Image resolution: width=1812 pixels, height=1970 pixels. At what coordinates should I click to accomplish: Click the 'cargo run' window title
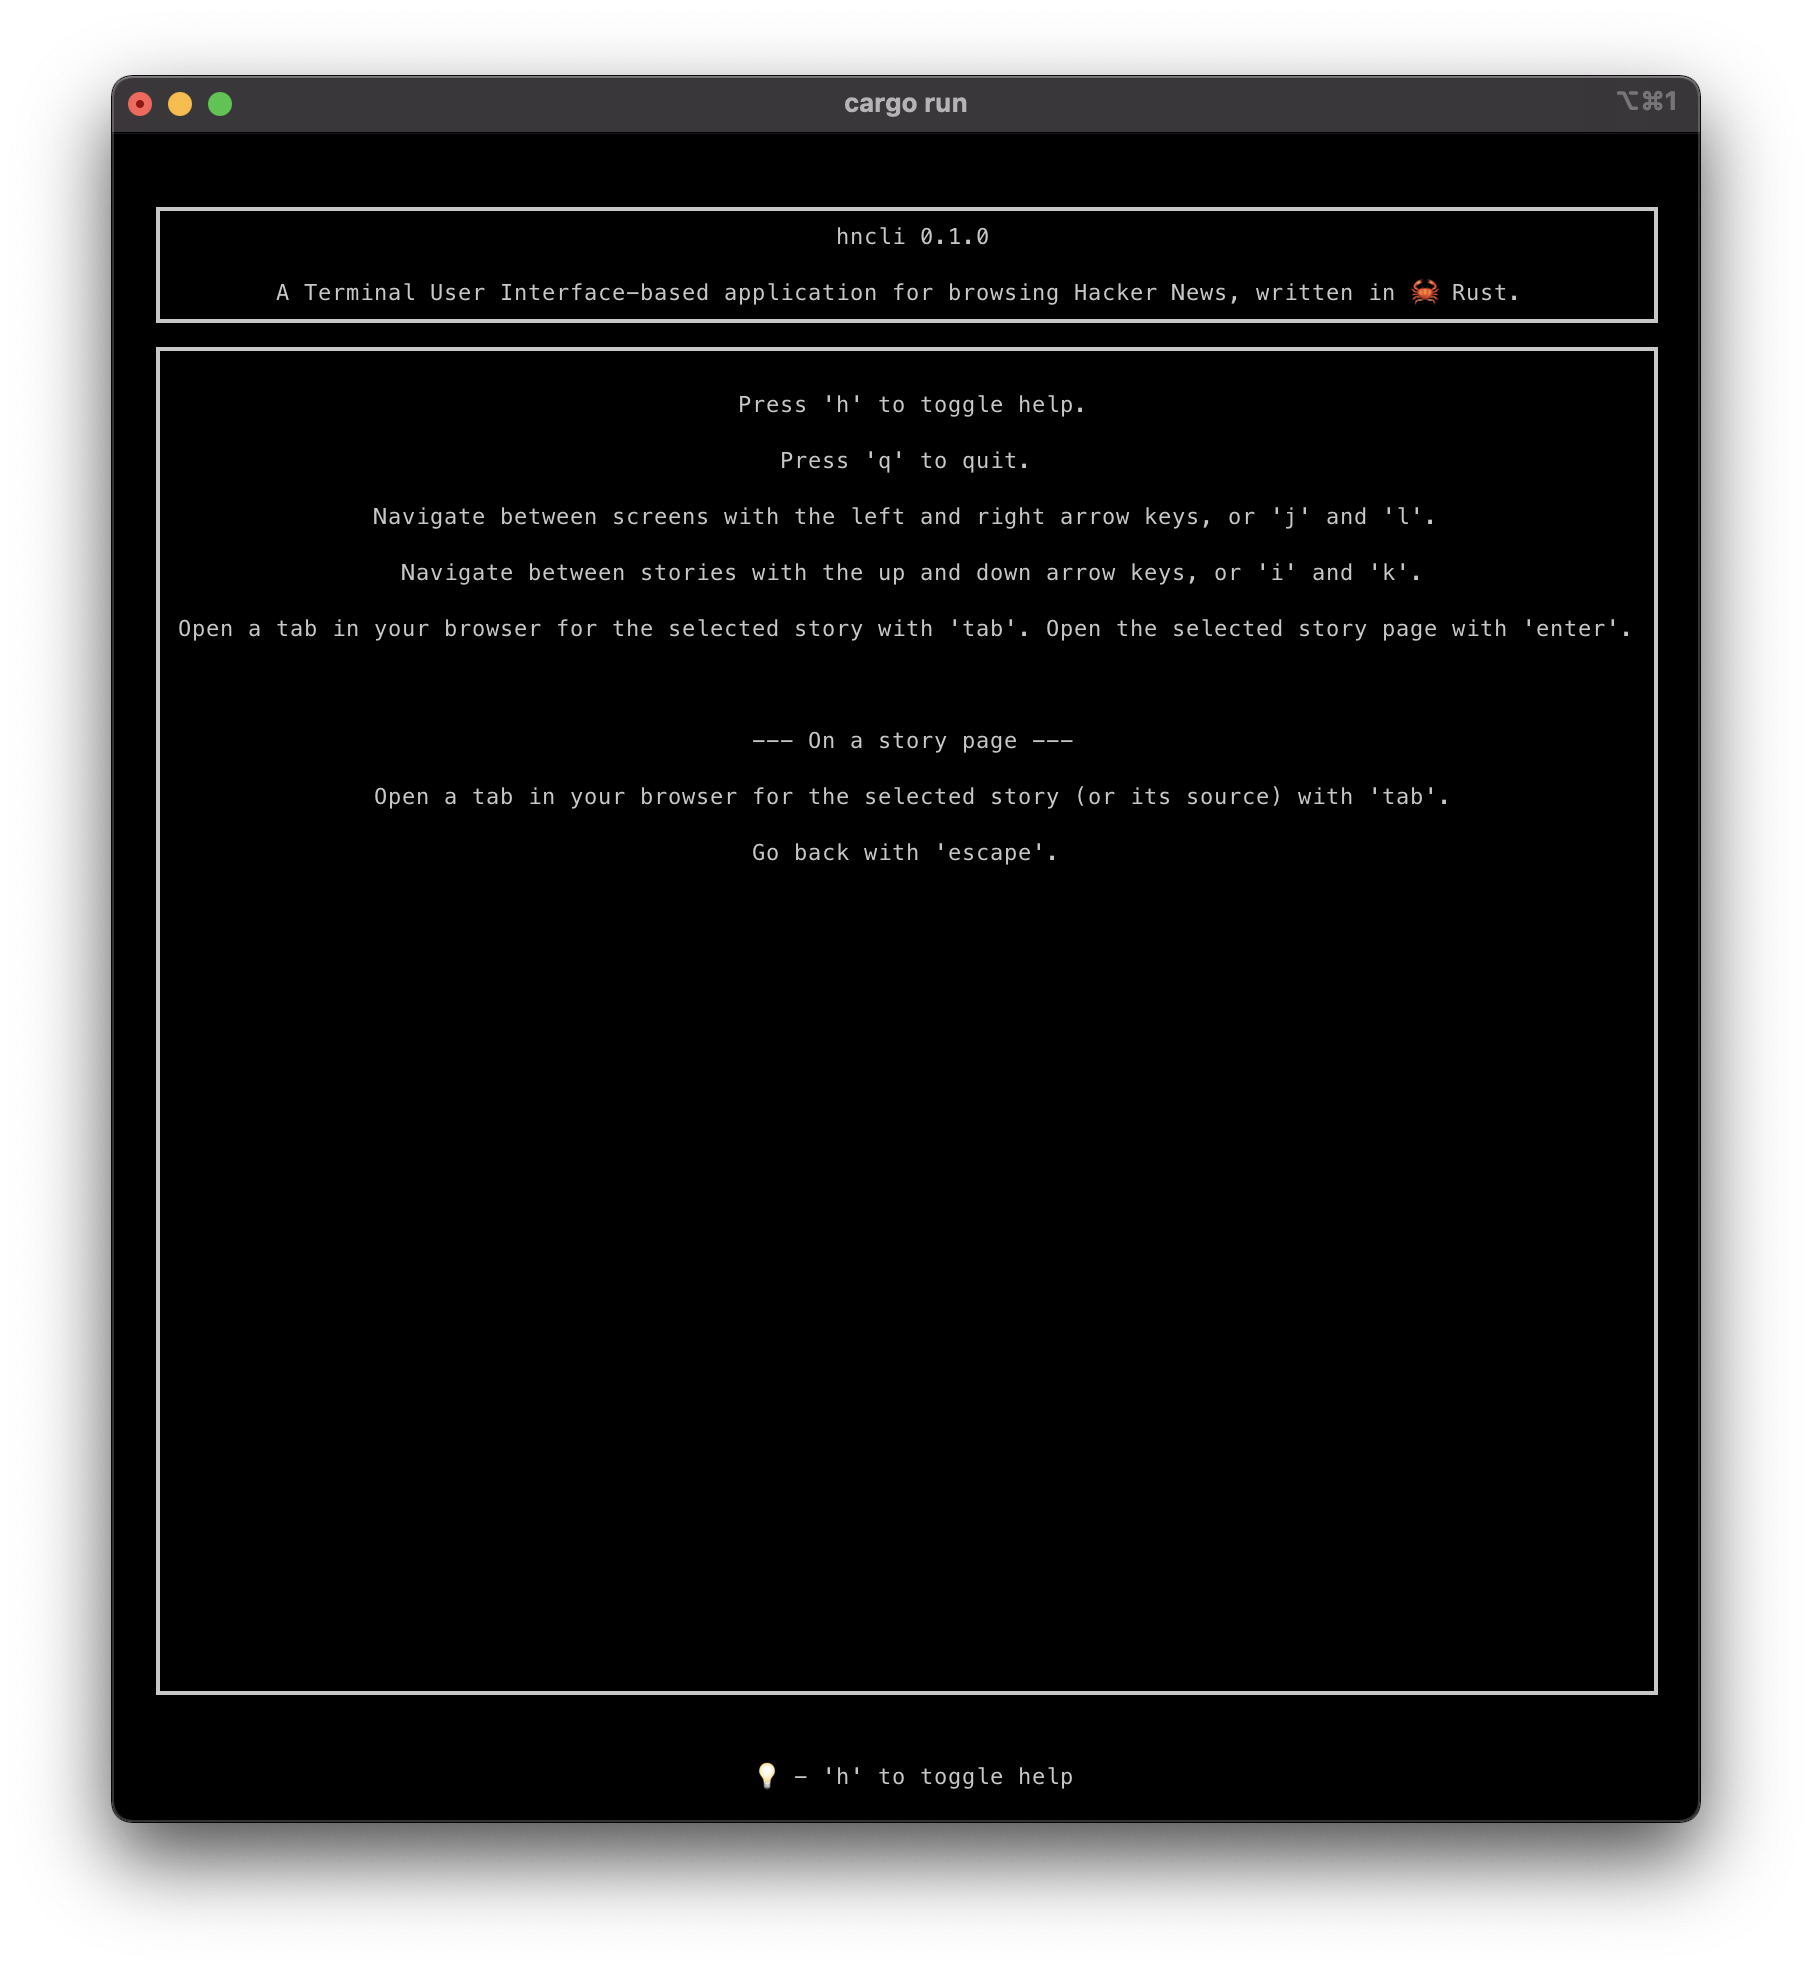pyautogui.click(x=905, y=103)
